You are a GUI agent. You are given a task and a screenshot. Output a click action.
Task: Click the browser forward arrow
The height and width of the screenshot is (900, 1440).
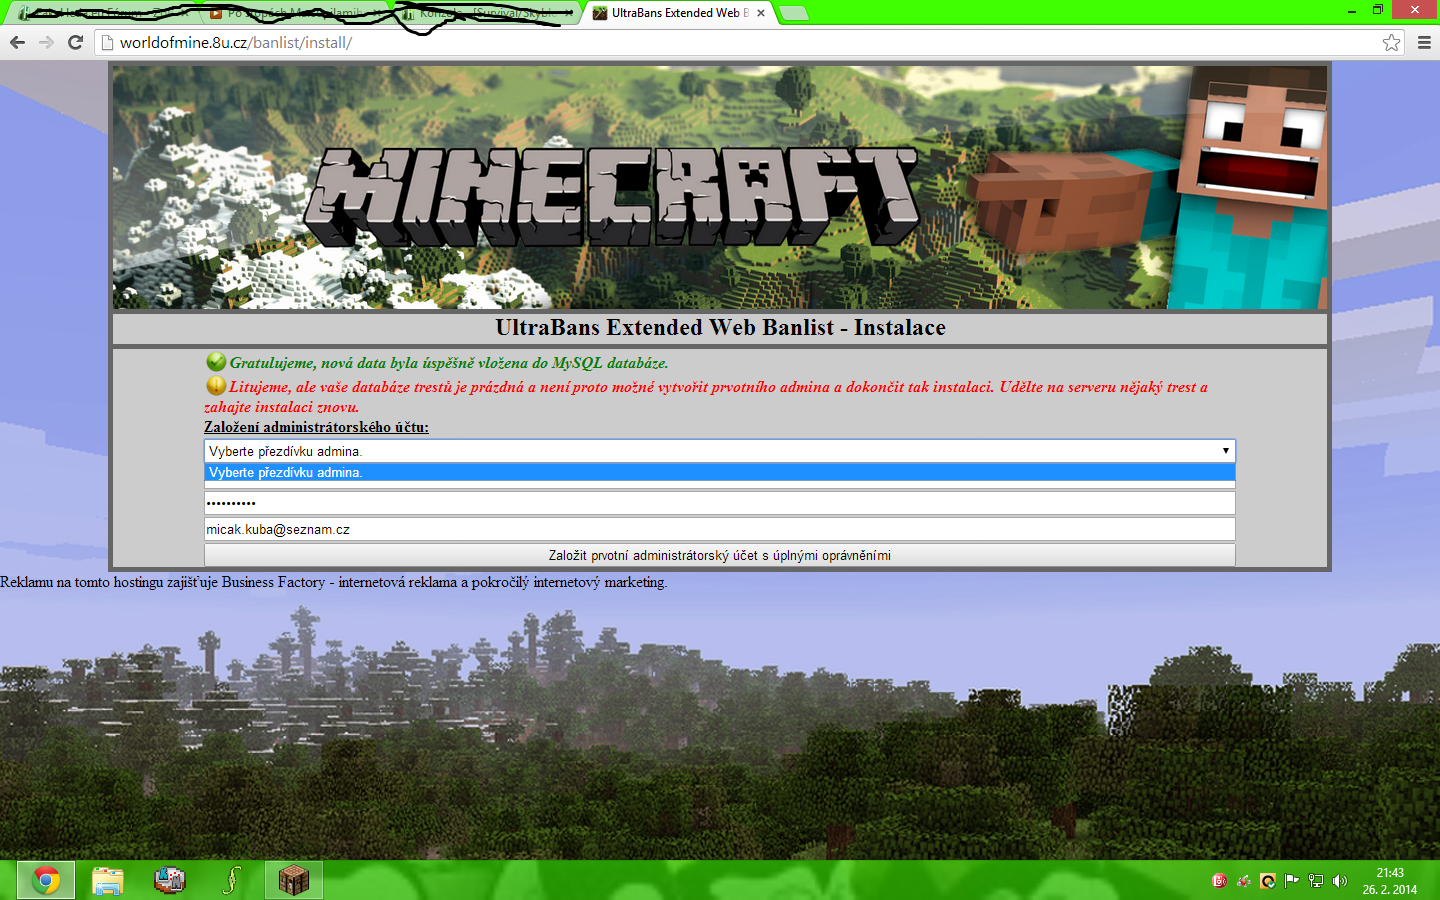click(46, 42)
